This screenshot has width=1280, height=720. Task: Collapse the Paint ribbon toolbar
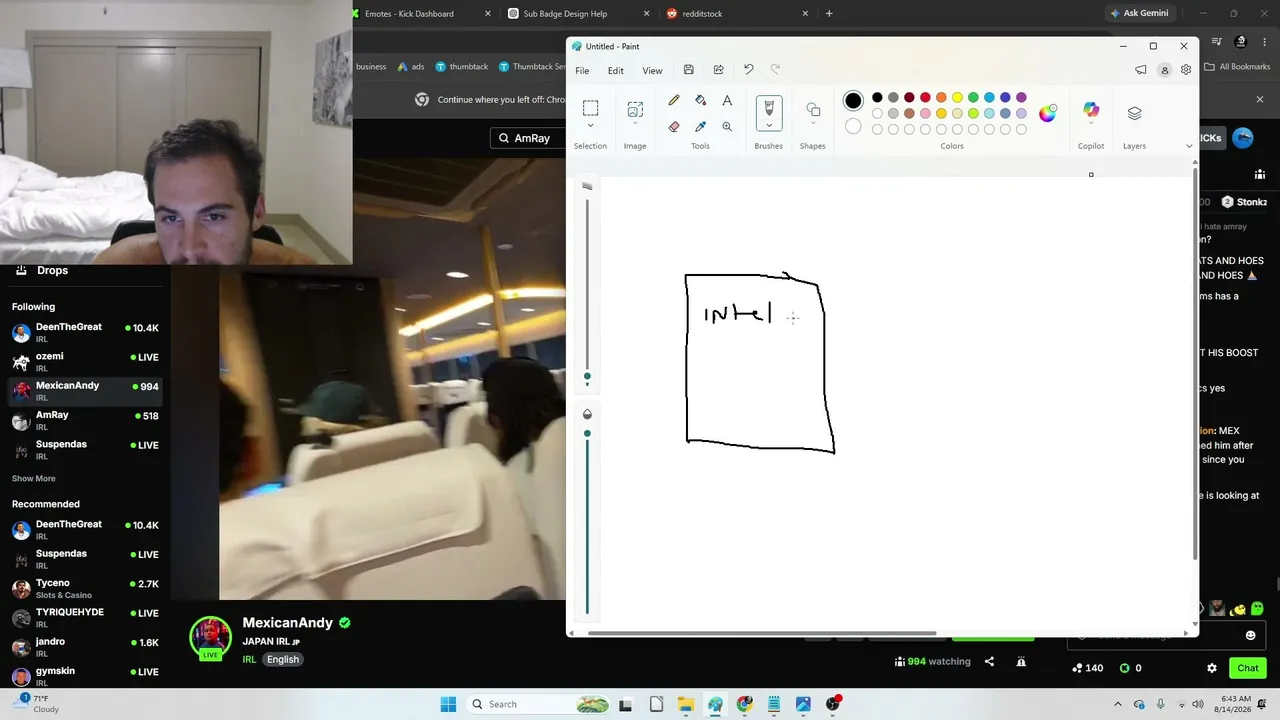click(x=1189, y=146)
